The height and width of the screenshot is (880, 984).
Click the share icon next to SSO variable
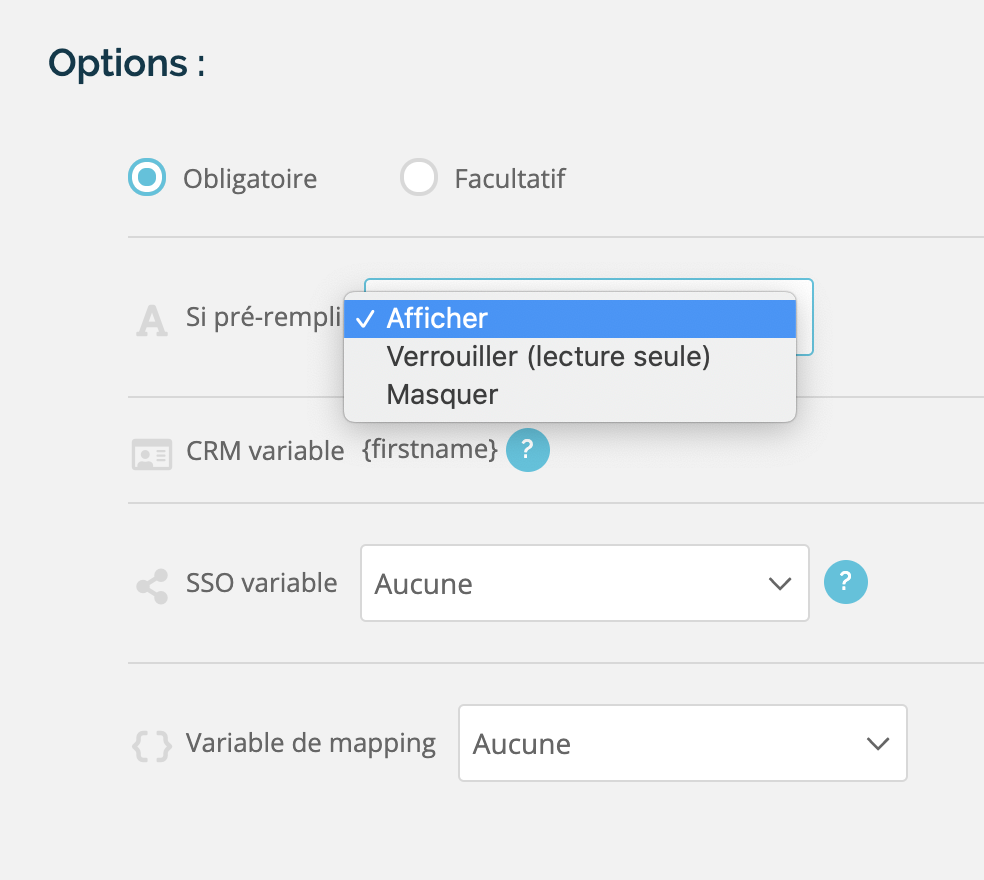tap(152, 586)
